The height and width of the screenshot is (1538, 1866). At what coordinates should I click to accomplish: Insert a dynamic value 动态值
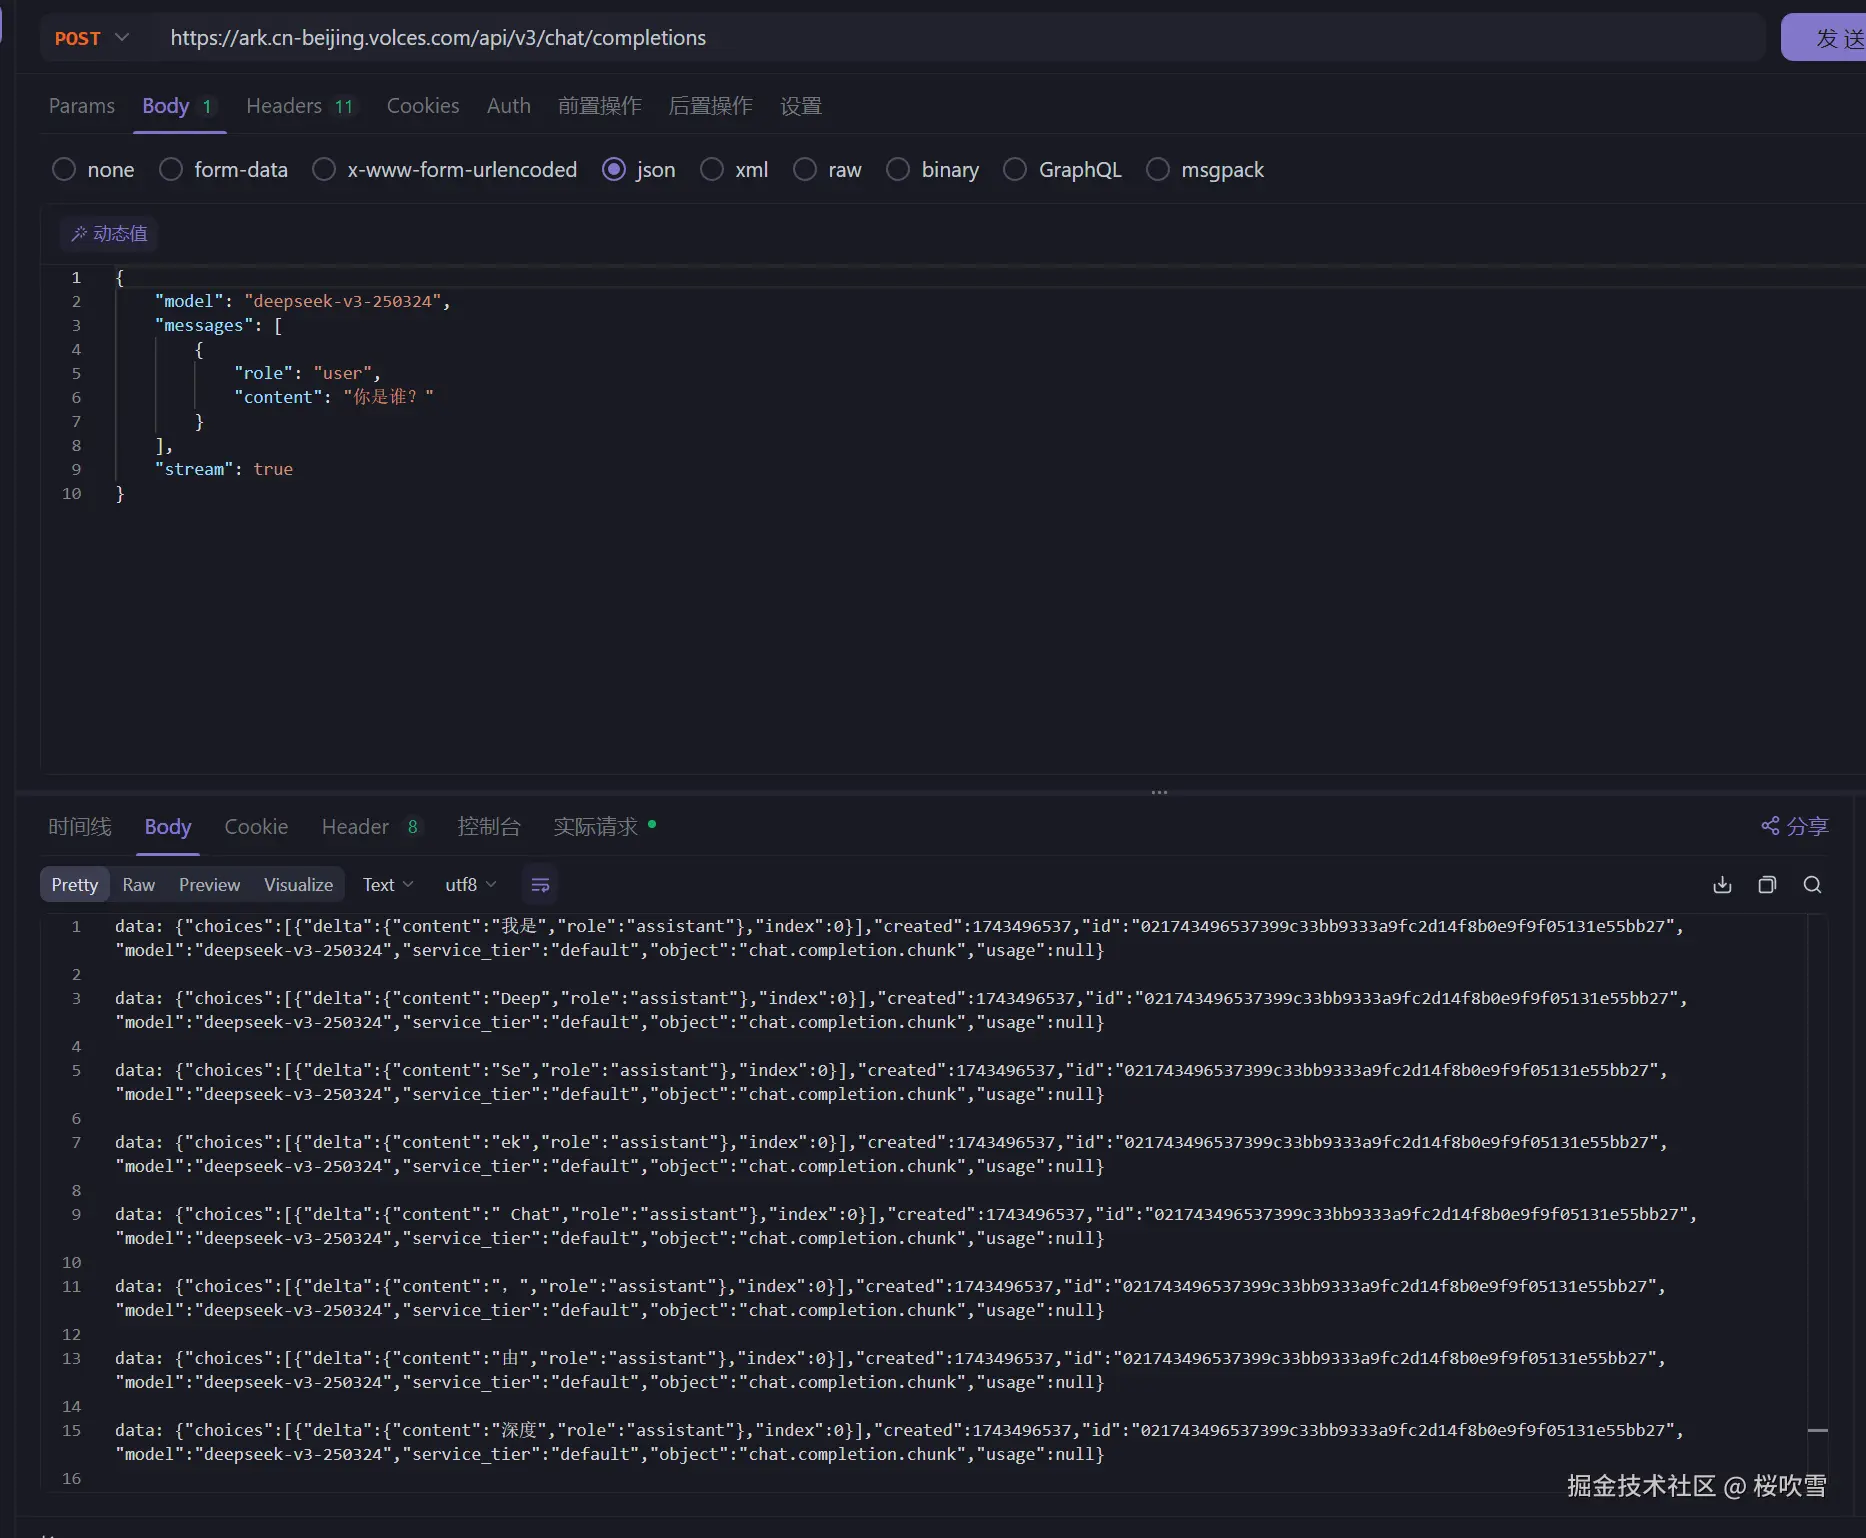tap(109, 233)
